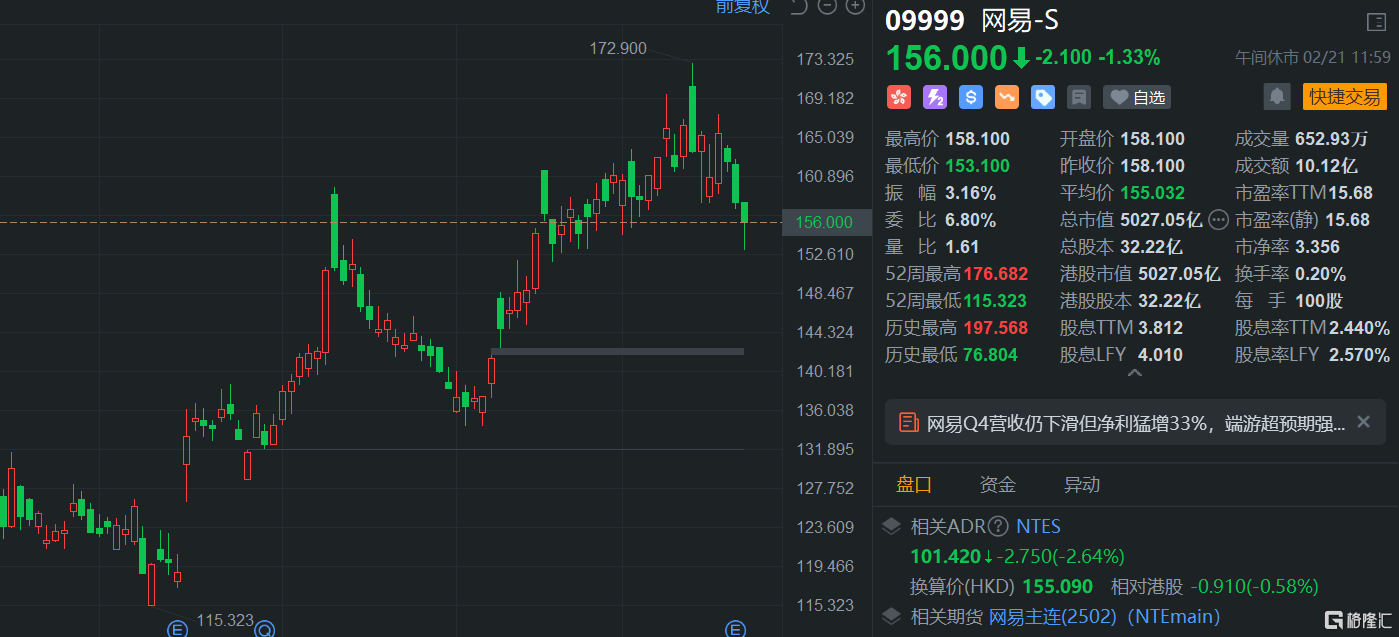The width and height of the screenshot is (1399, 637).
Task: Zoom out the chart with minus icon
Action: click(827, 7)
